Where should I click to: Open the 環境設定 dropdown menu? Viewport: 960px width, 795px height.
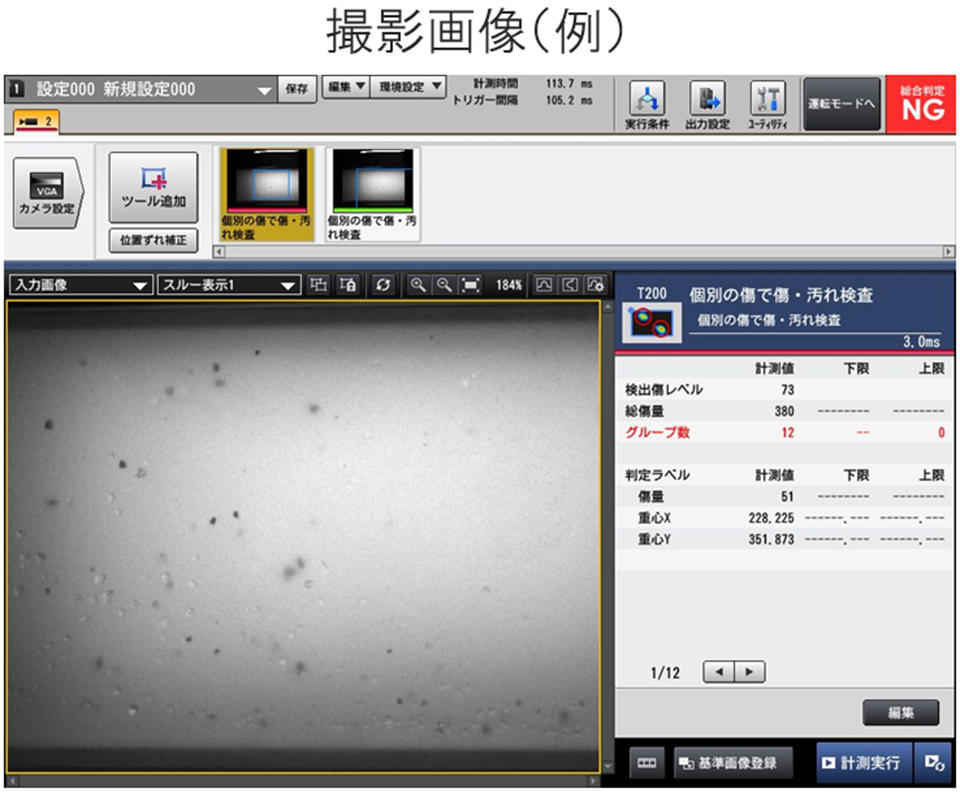pos(408,87)
